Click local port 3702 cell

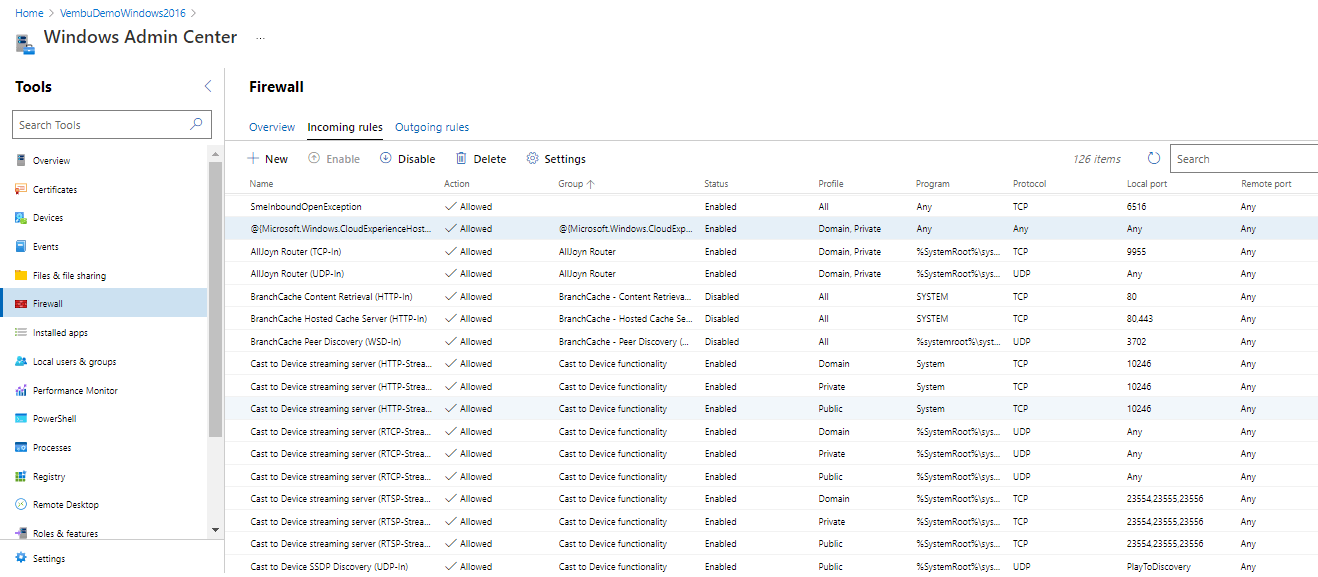coord(1137,342)
